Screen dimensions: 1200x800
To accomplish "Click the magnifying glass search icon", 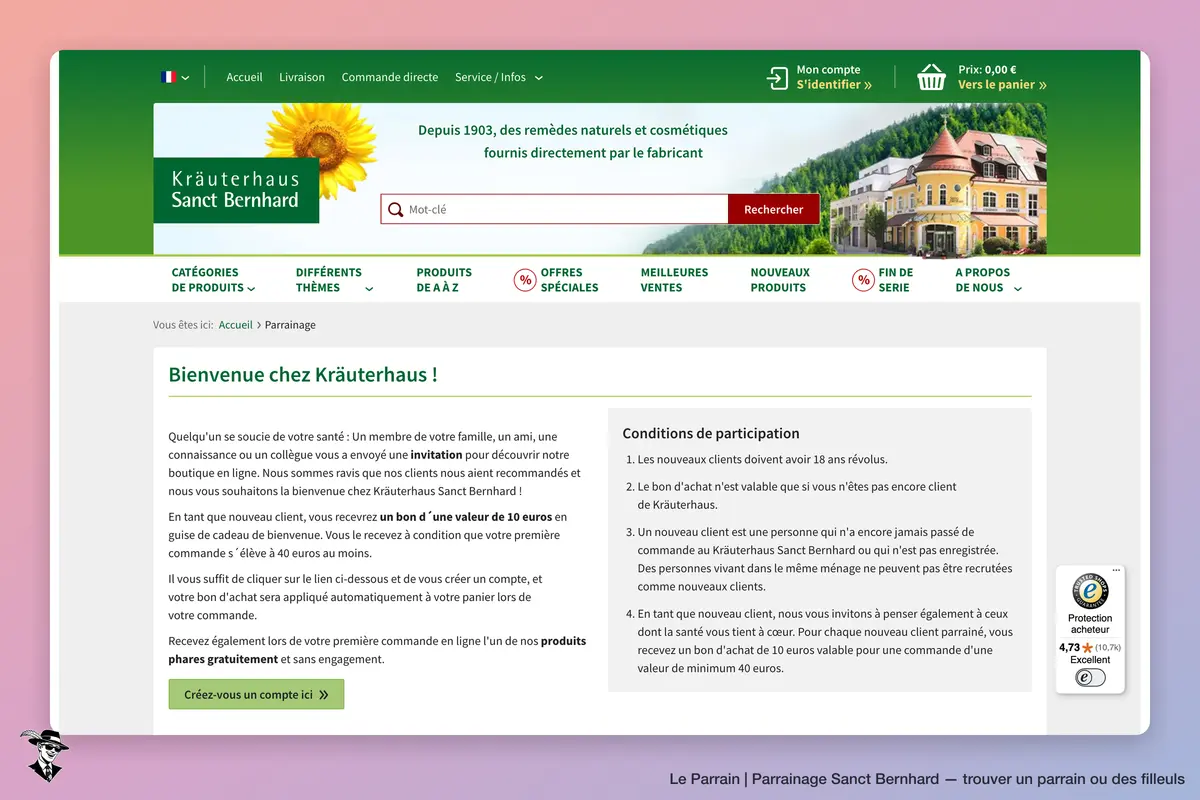I will tap(396, 210).
